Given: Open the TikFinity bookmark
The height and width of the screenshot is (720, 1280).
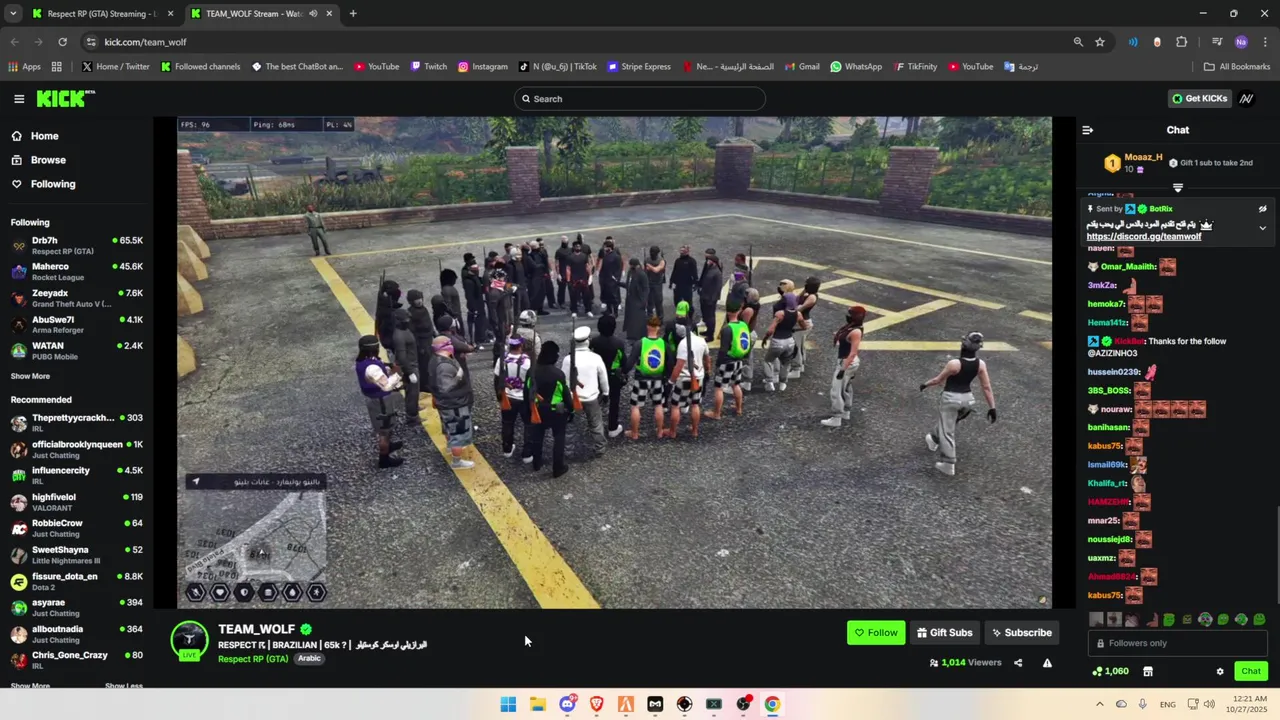Looking at the screenshot, I should pyautogui.click(x=915, y=67).
